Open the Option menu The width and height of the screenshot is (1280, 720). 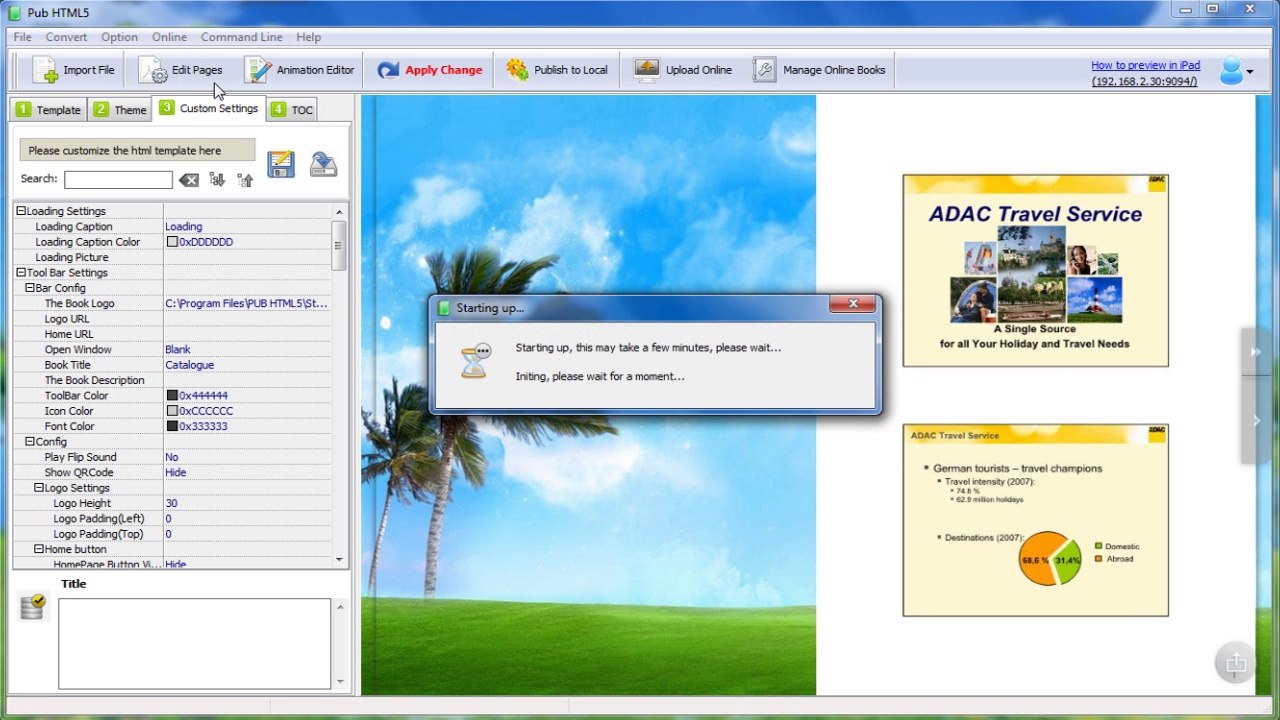pyautogui.click(x=119, y=37)
